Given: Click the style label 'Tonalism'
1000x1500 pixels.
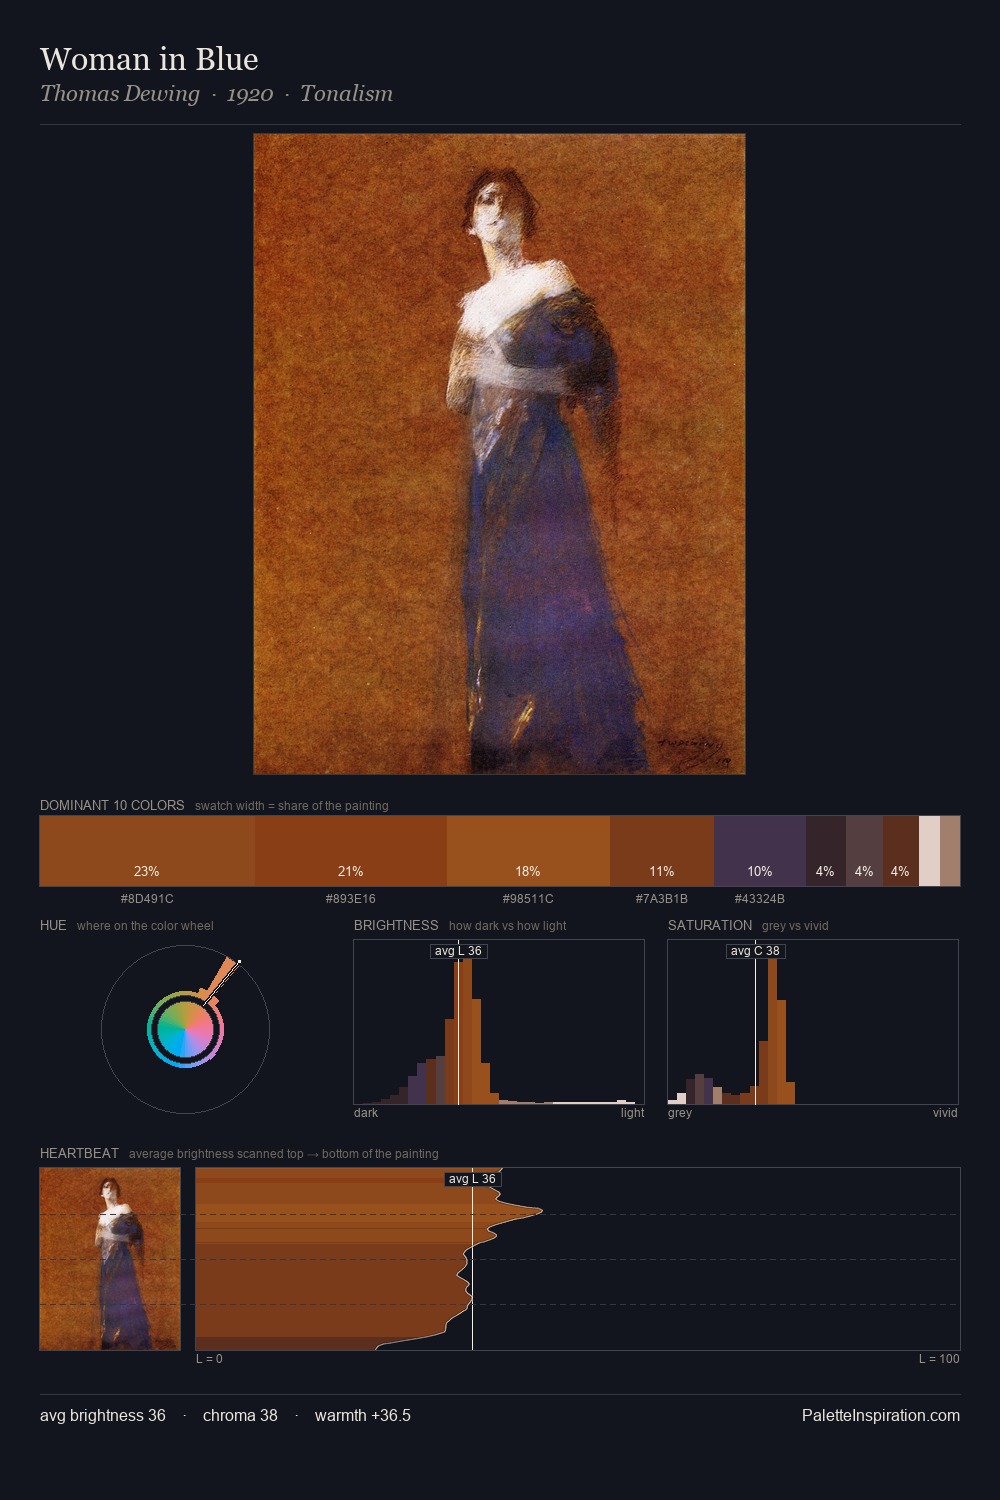Looking at the screenshot, I should click(x=346, y=94).
